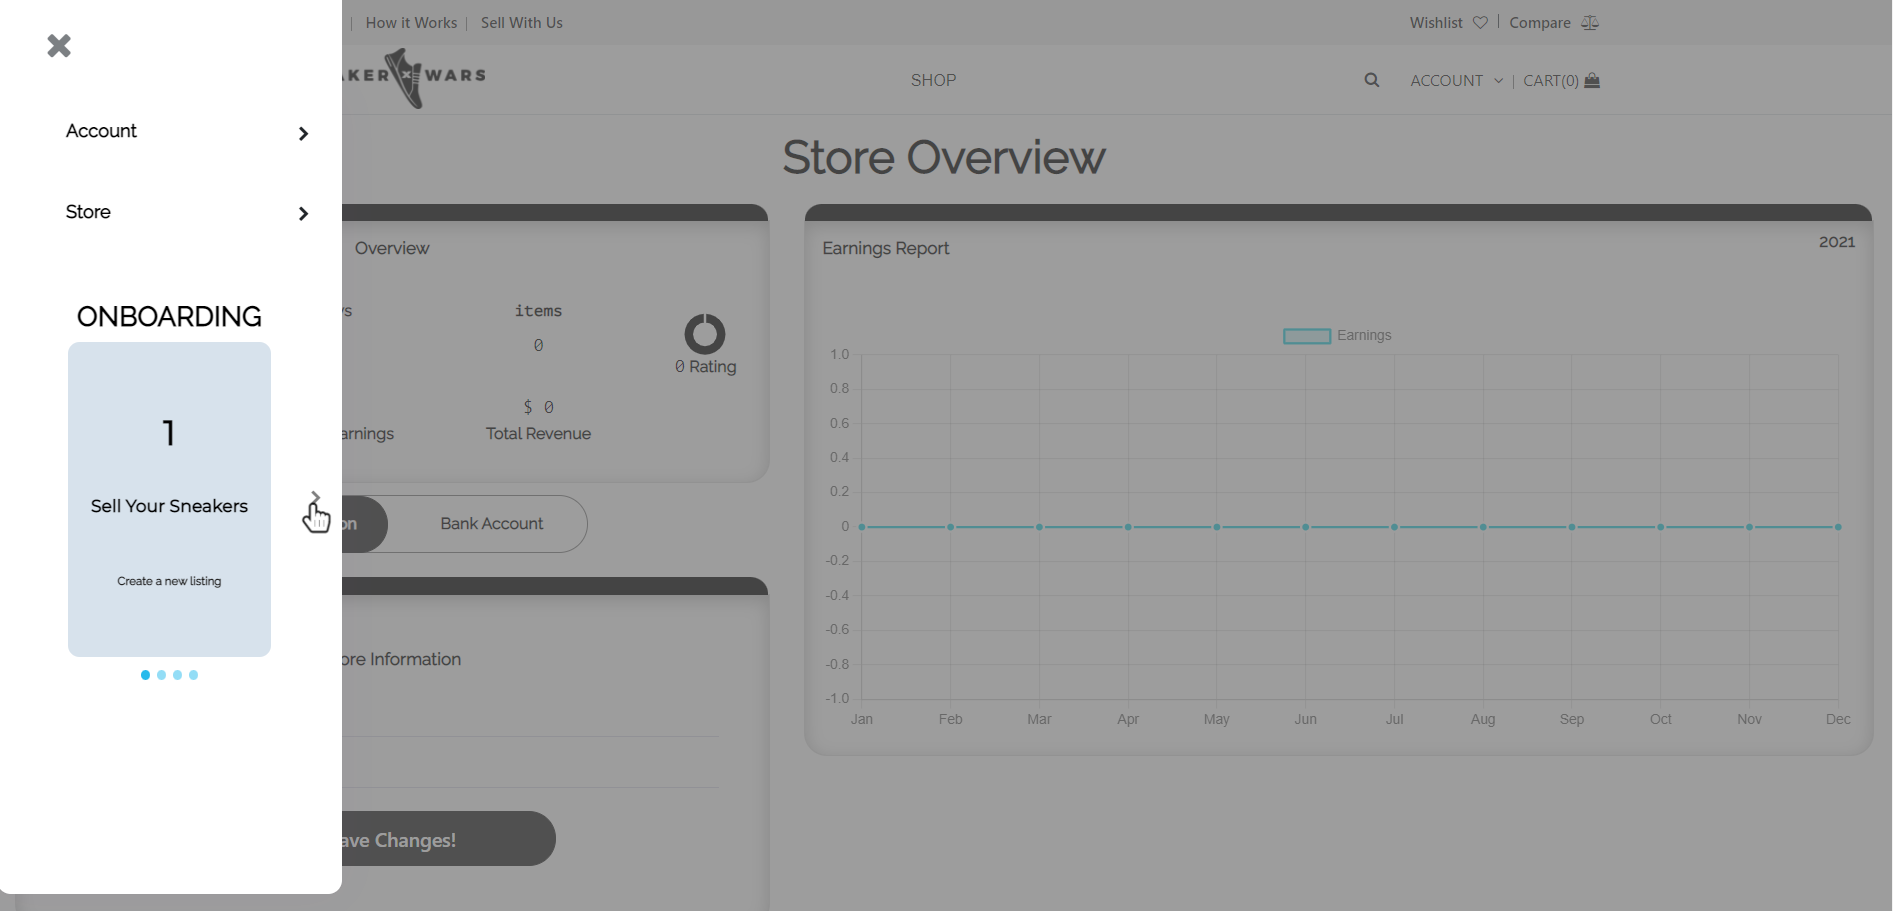Select the first onboarding carousel dot
The height and width of the screenshot is (911, 1893).
click(x=145, y=675)
